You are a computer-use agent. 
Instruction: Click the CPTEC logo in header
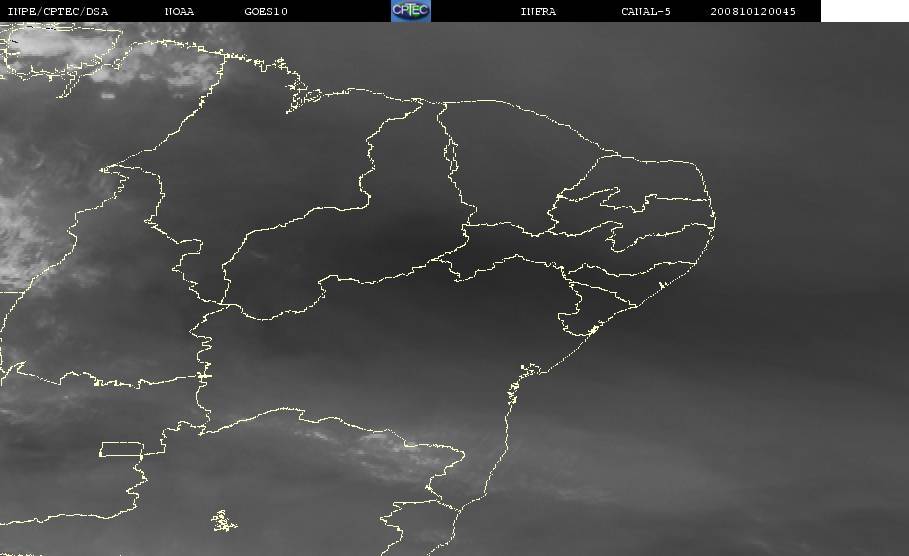pos(411,11)
